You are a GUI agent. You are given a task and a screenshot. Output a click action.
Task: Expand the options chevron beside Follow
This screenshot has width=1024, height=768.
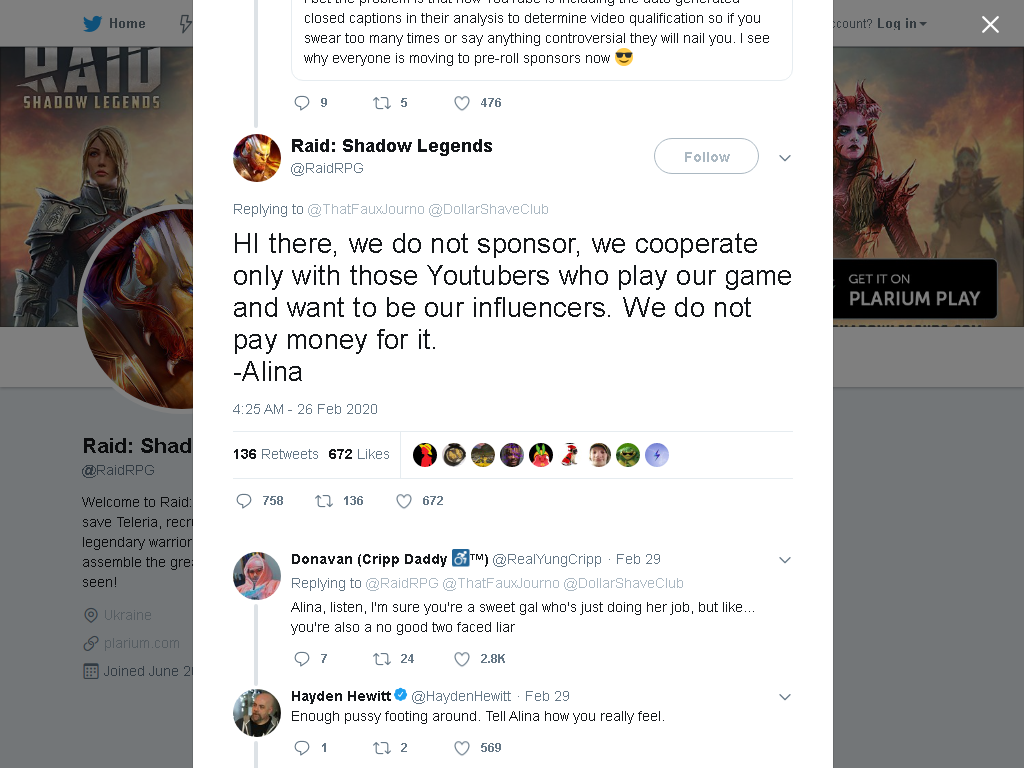point(785,157)
